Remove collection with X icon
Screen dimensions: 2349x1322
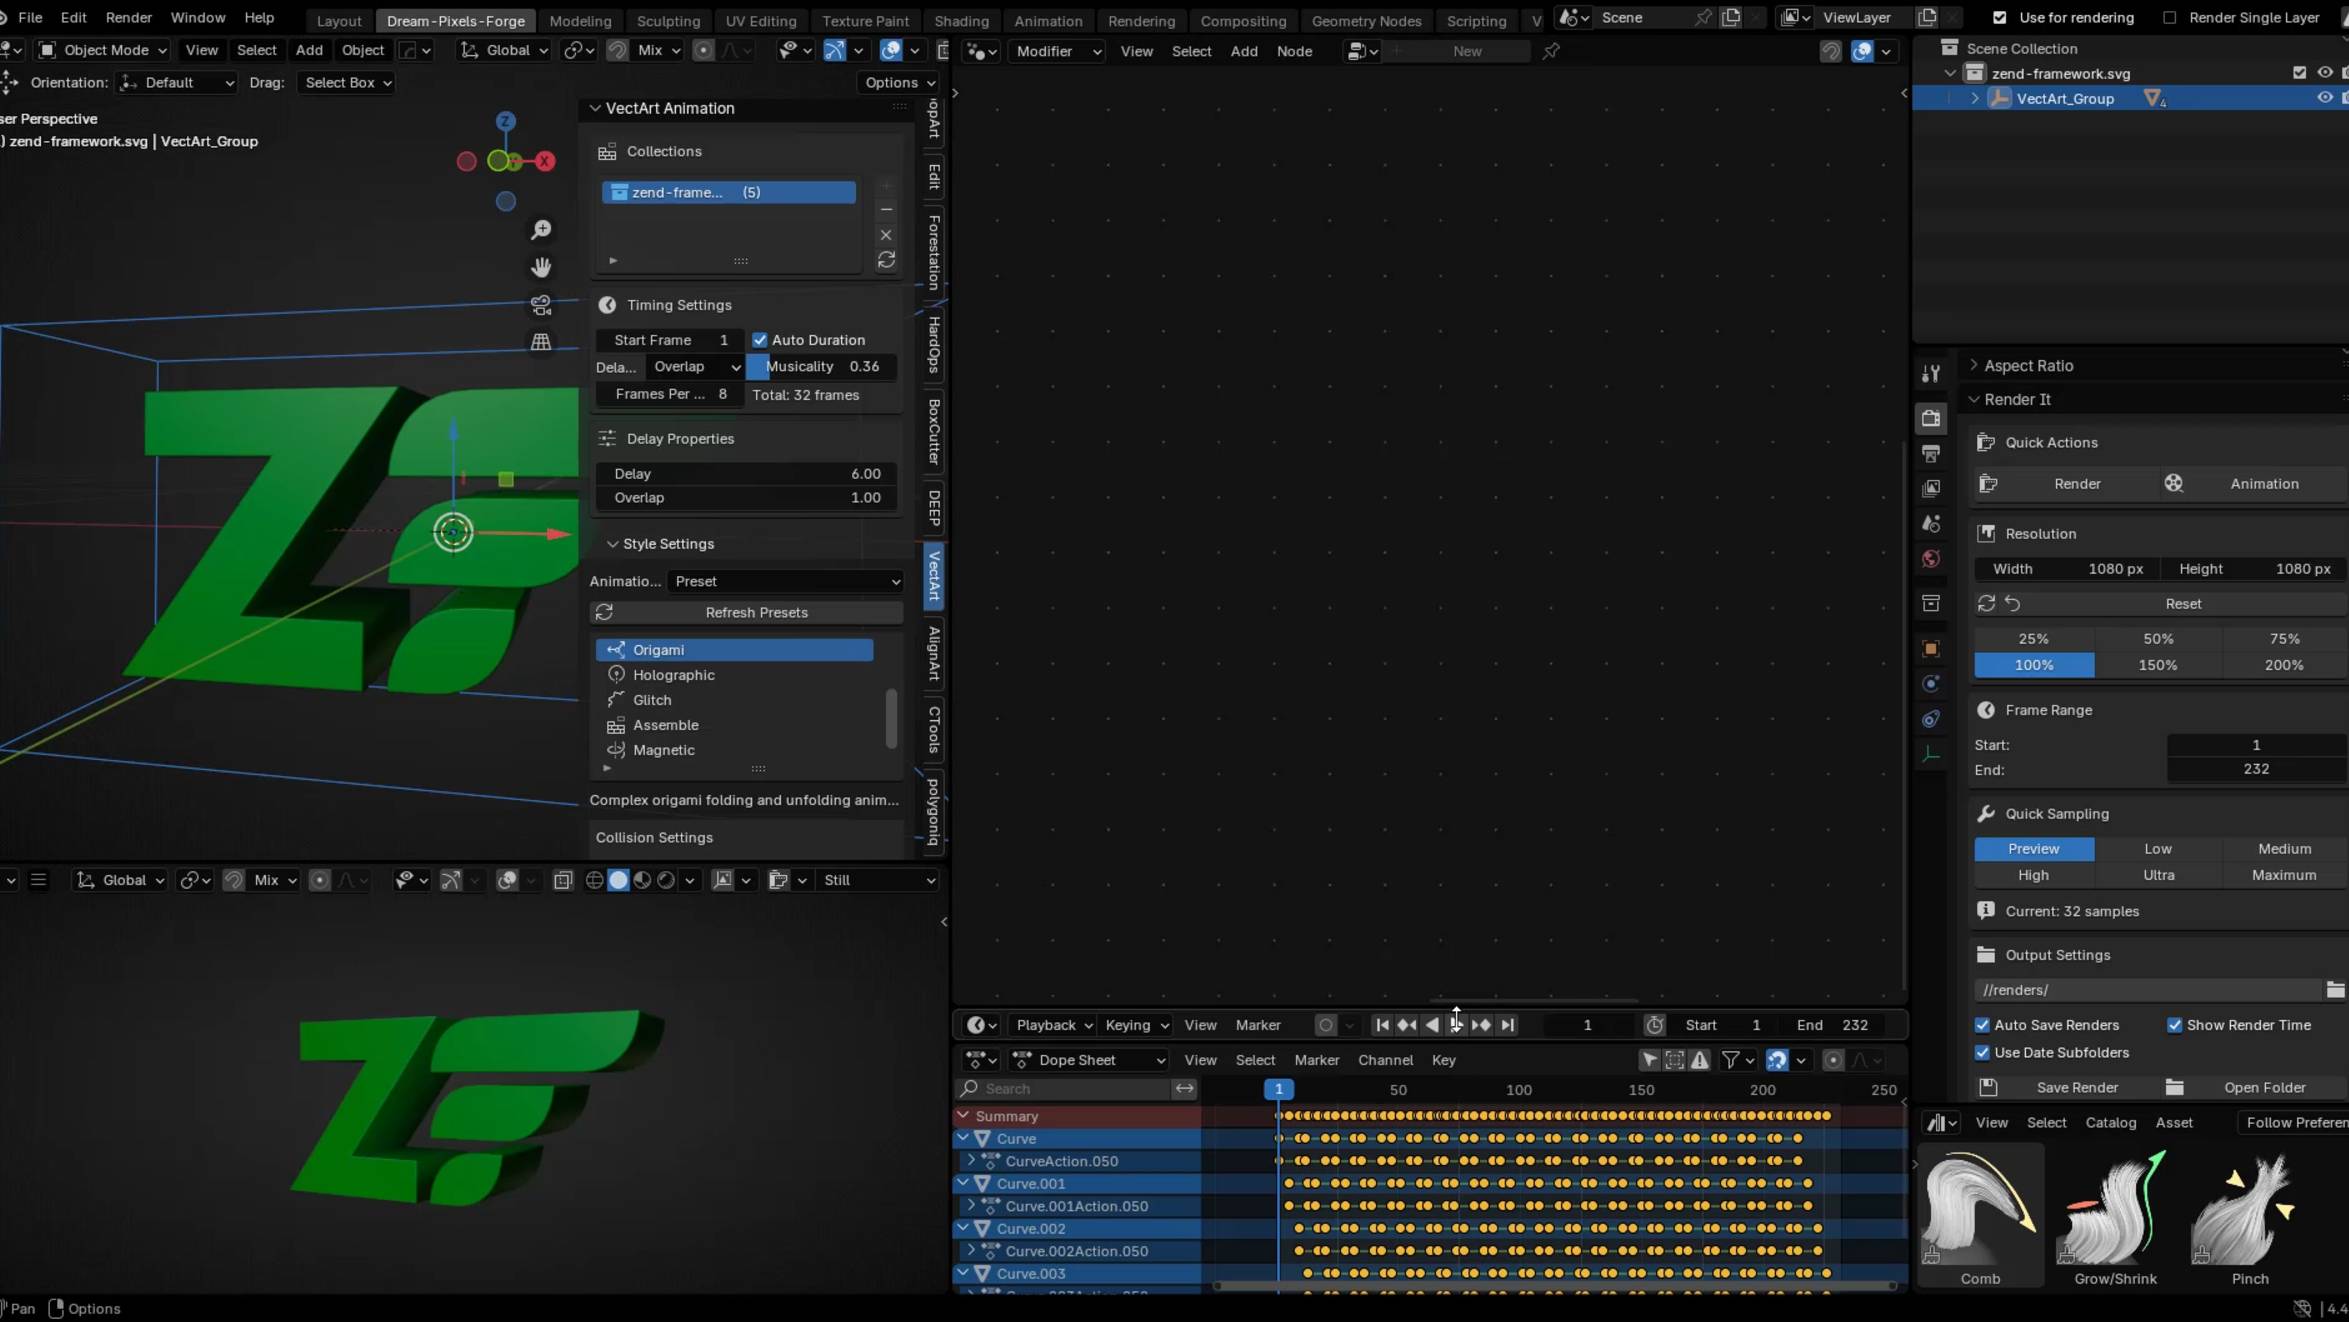pos(886,235)
